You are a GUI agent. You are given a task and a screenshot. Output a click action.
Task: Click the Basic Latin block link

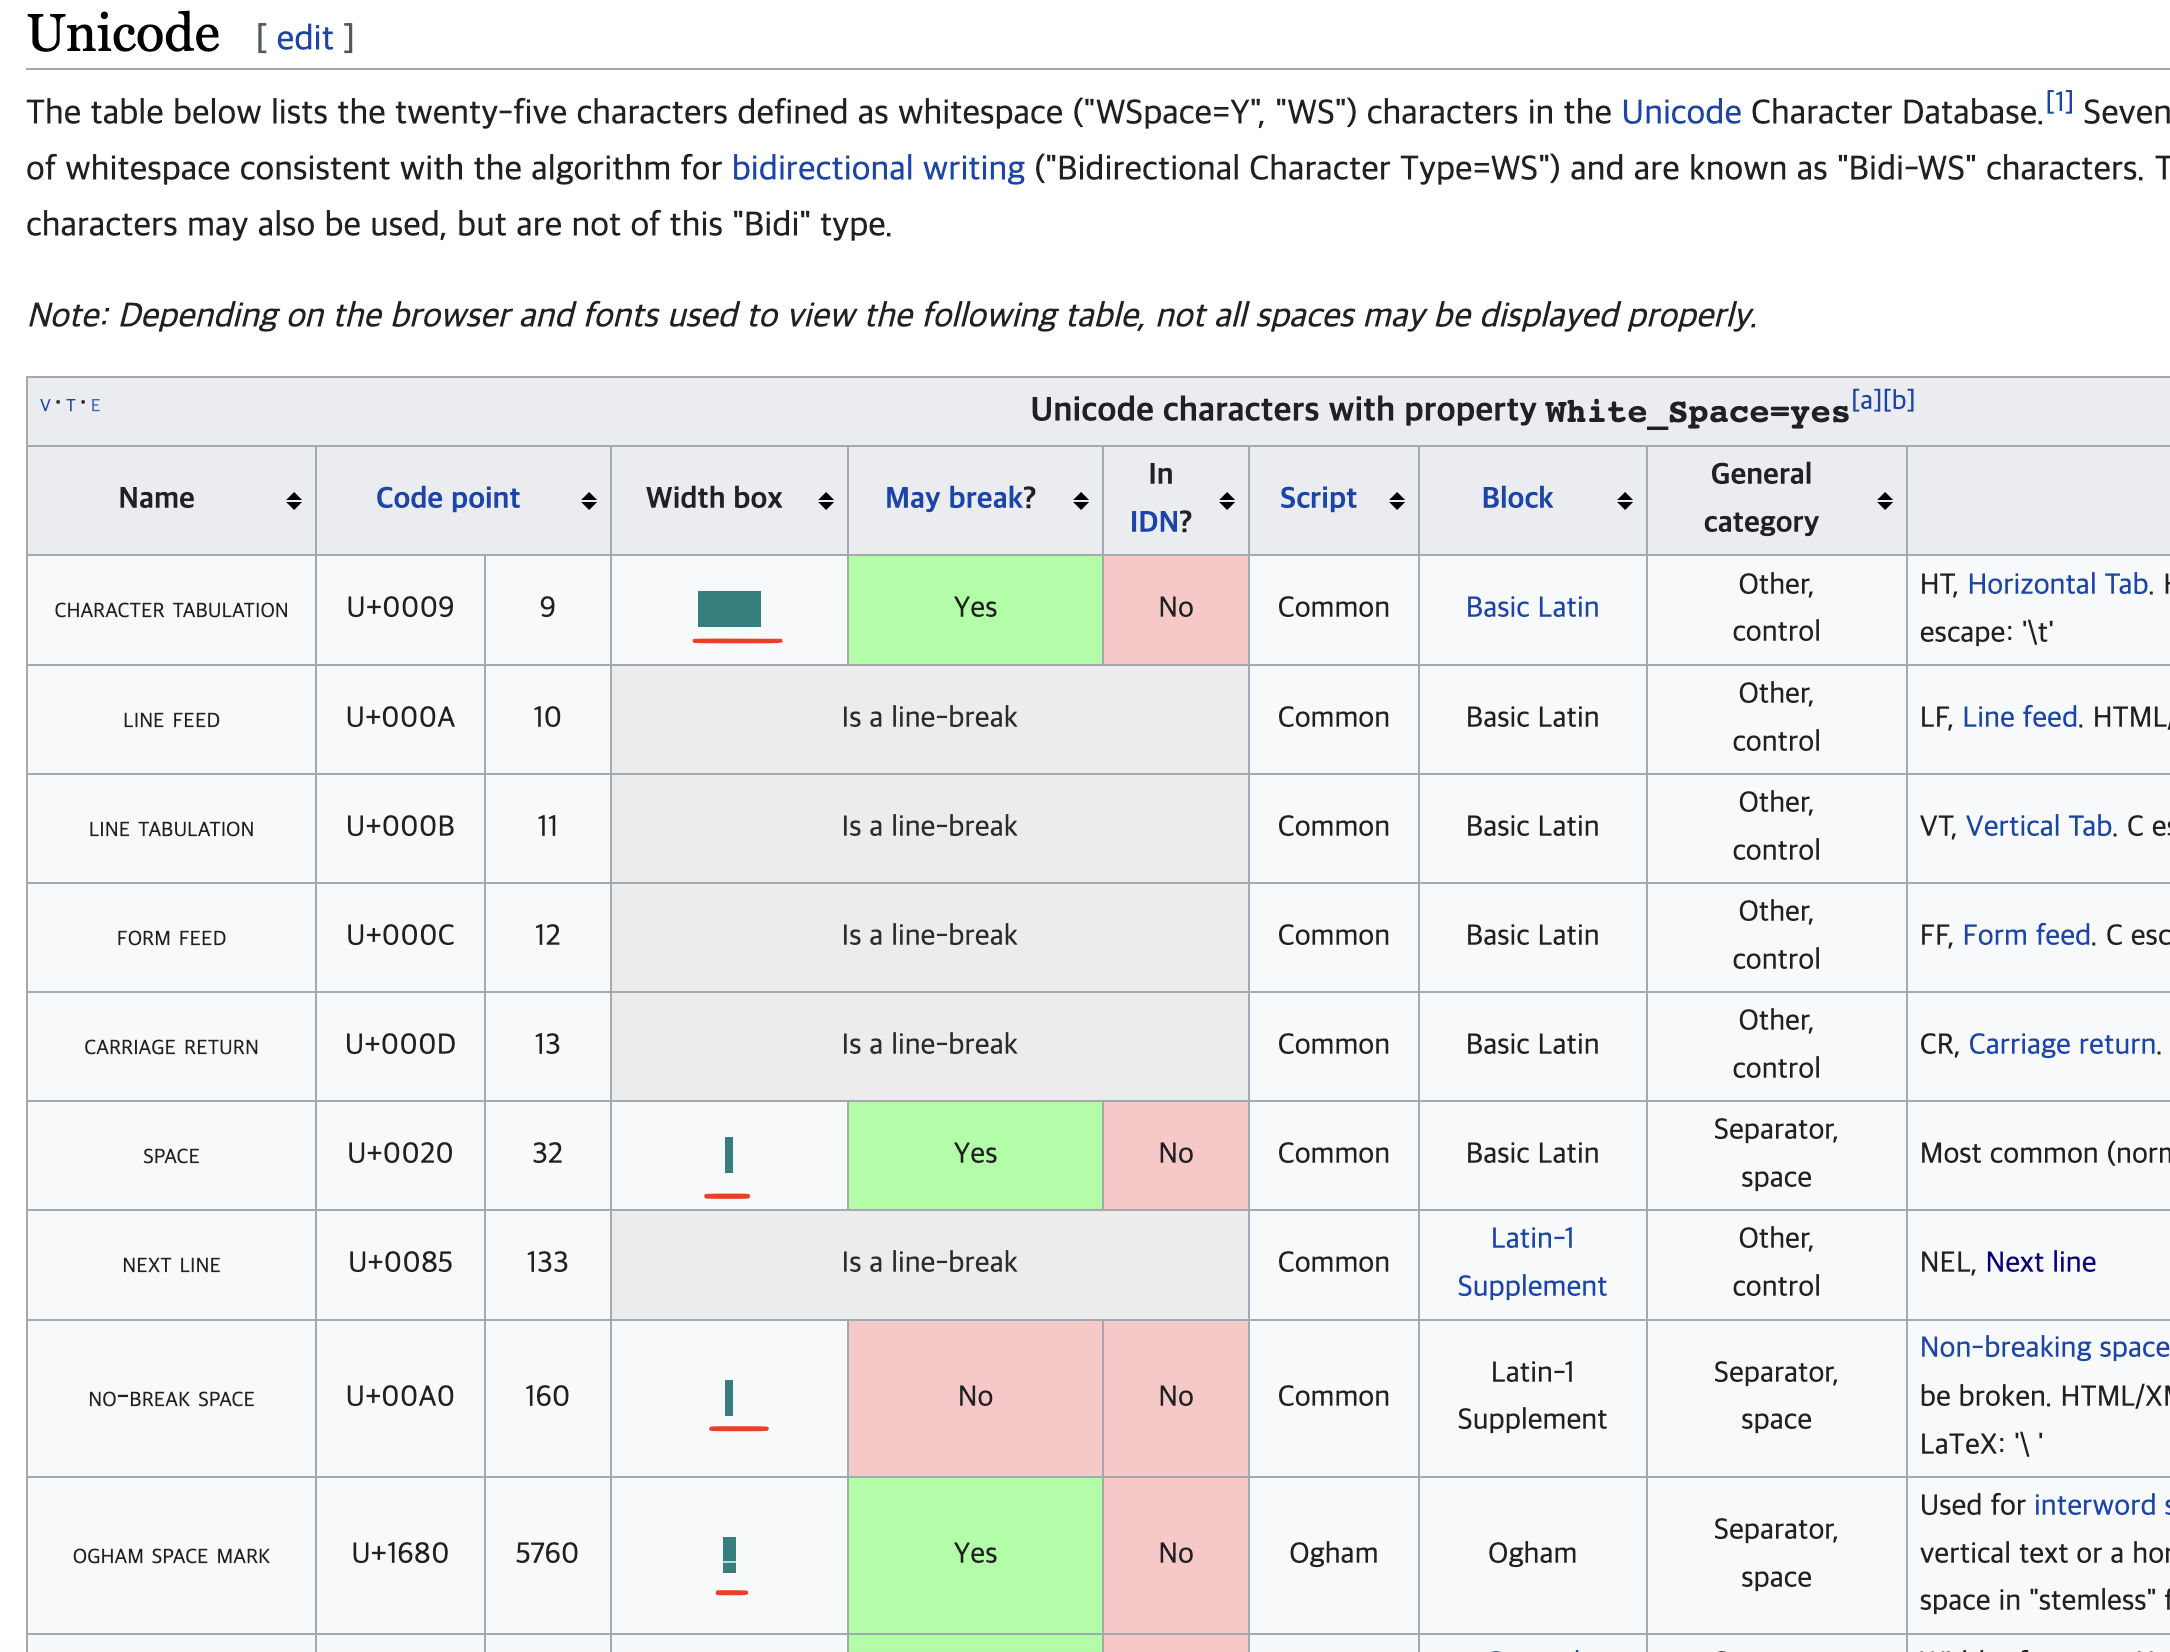1531,607
